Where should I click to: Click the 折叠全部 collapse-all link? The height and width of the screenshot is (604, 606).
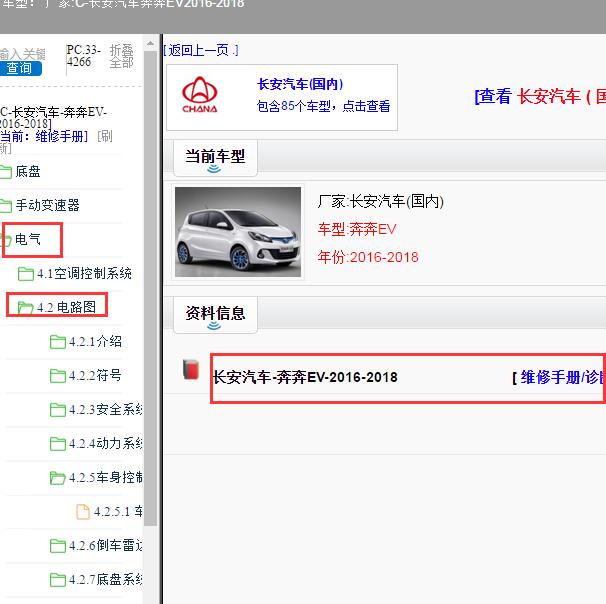121,56
